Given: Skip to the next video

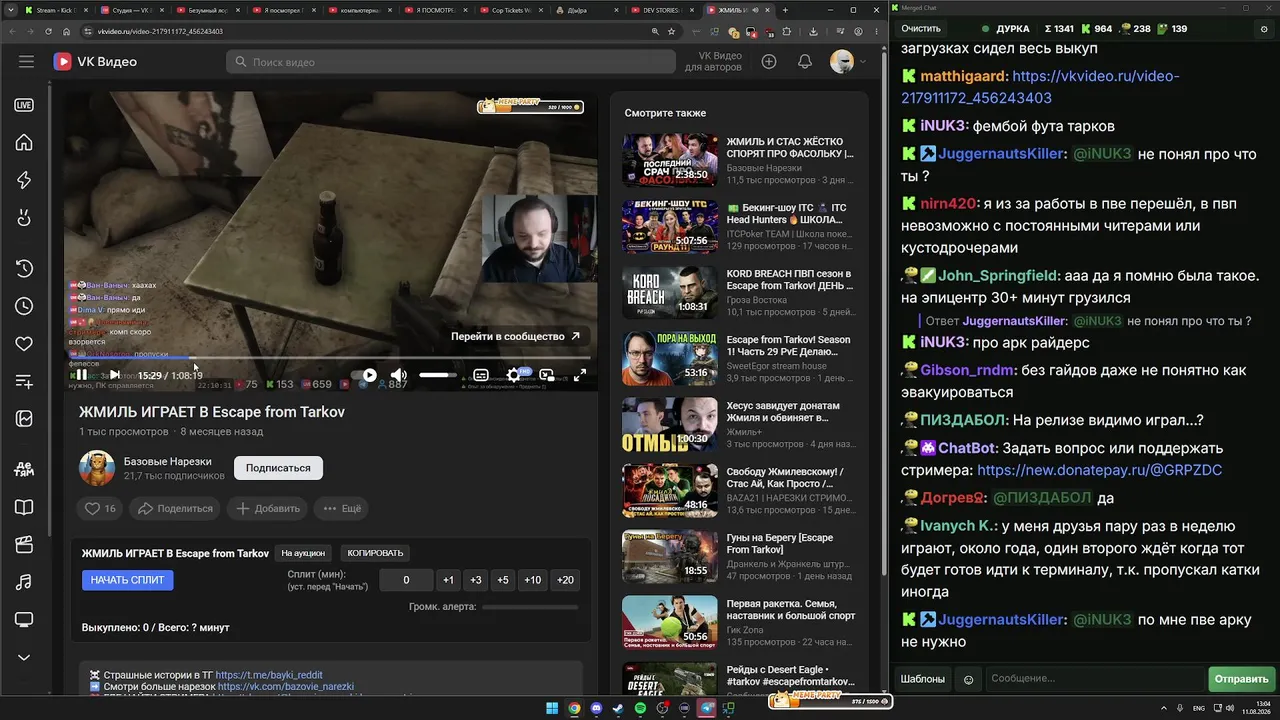Looking at the screenshot, I should [115, 375].
